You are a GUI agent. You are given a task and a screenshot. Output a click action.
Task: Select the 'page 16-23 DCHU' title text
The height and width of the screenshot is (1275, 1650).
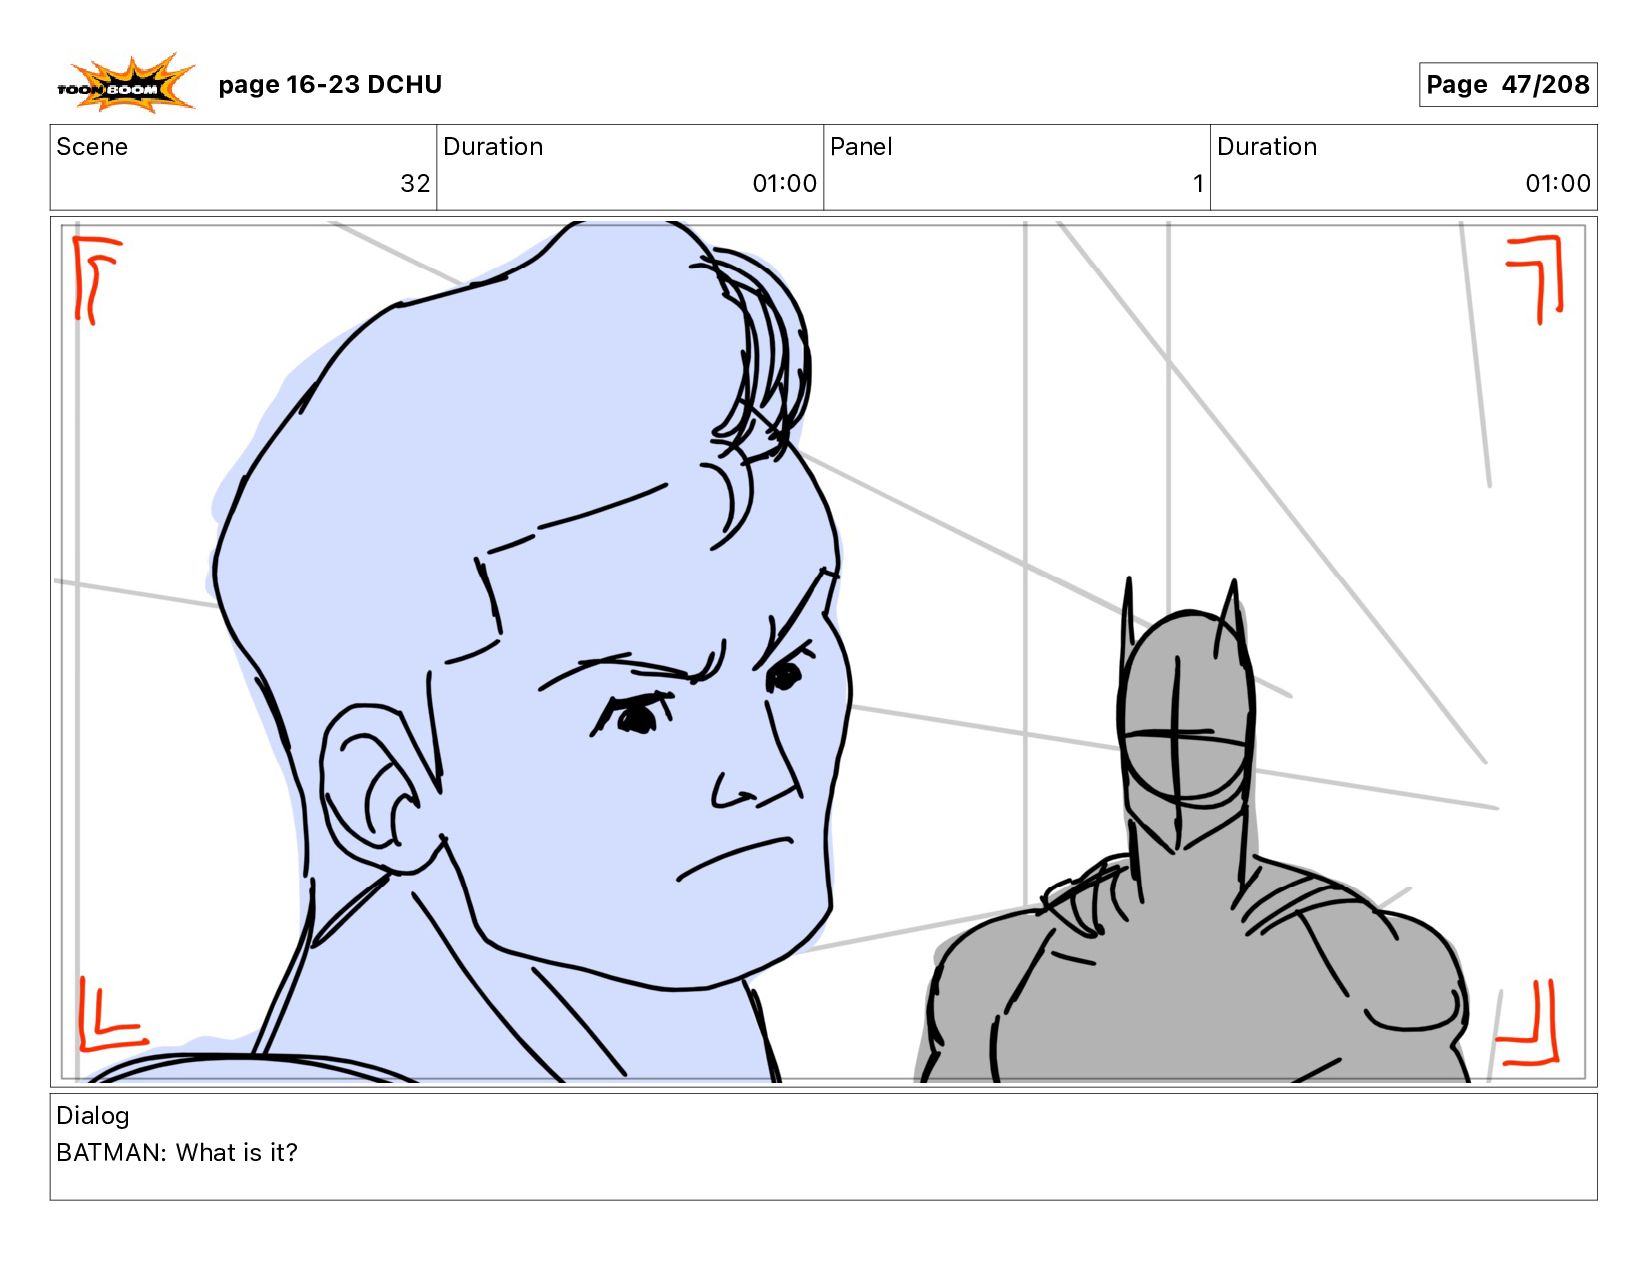pos(330,85)
